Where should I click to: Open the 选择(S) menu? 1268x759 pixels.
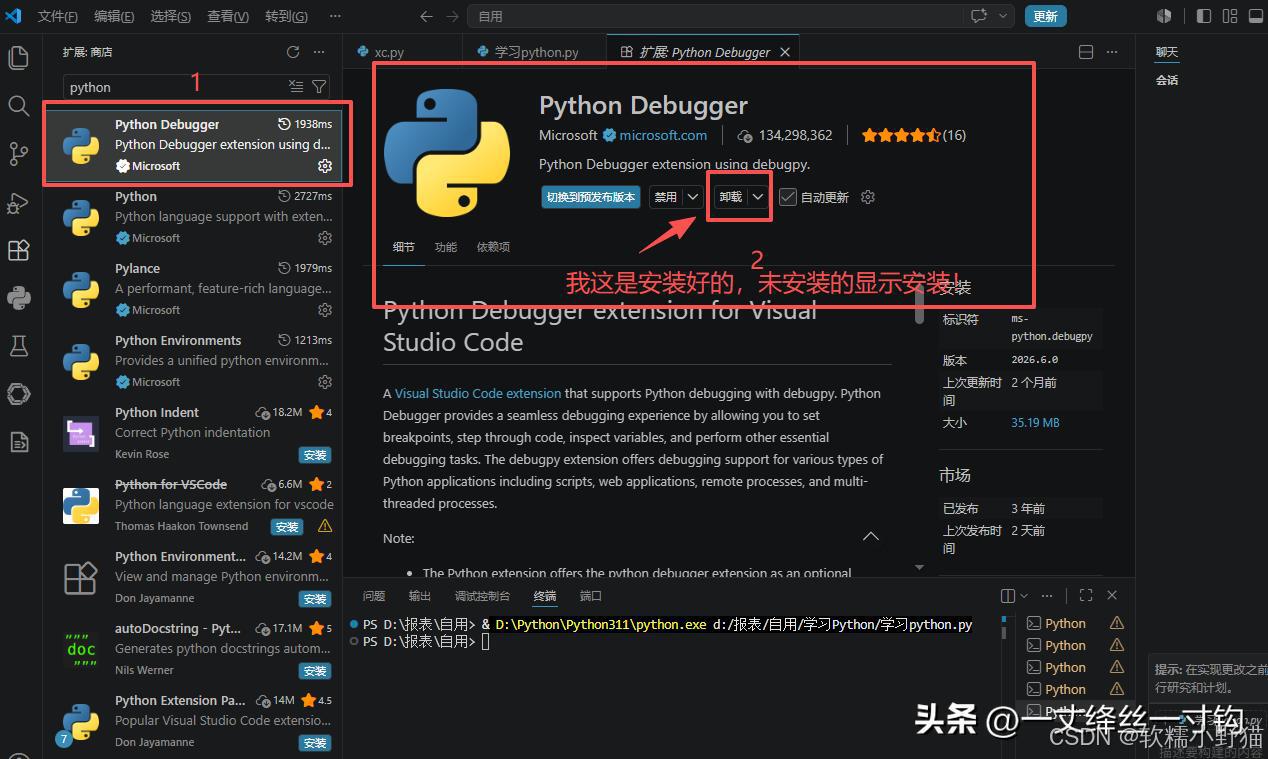(171, 16)
